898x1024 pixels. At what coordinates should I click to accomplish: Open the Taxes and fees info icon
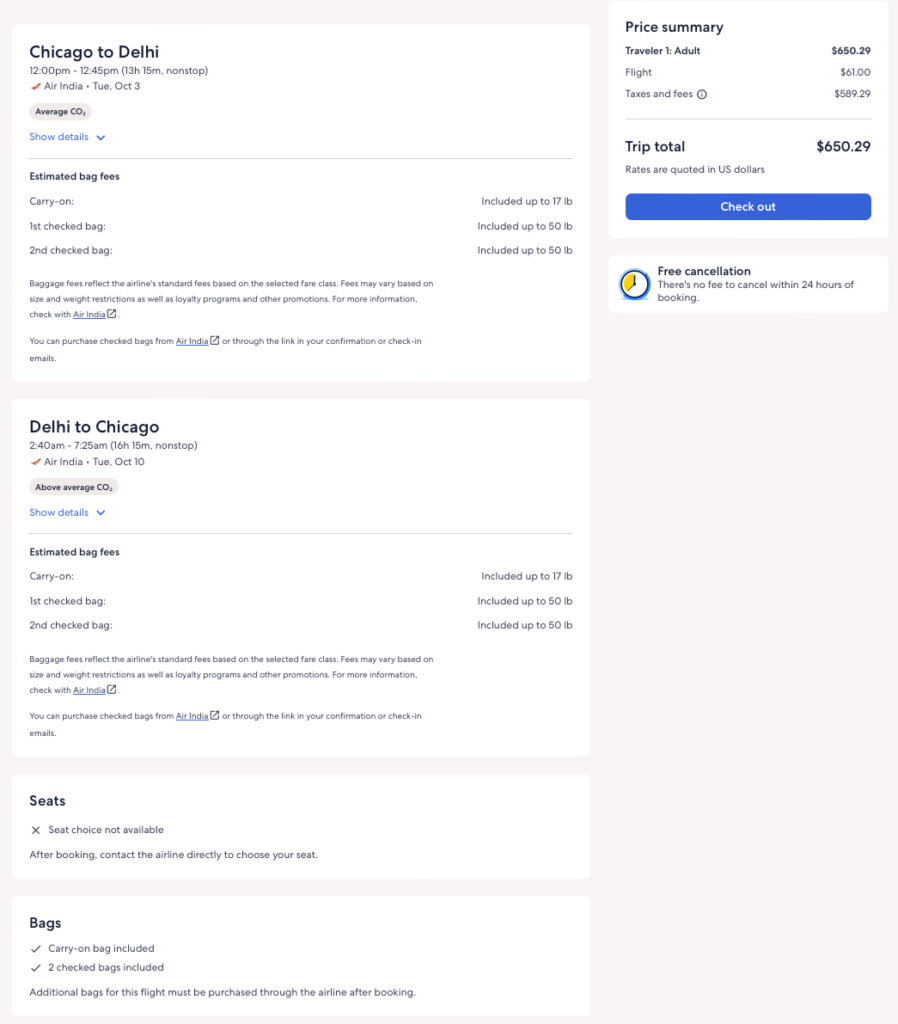pyautogui.click(x=702, y=95)
